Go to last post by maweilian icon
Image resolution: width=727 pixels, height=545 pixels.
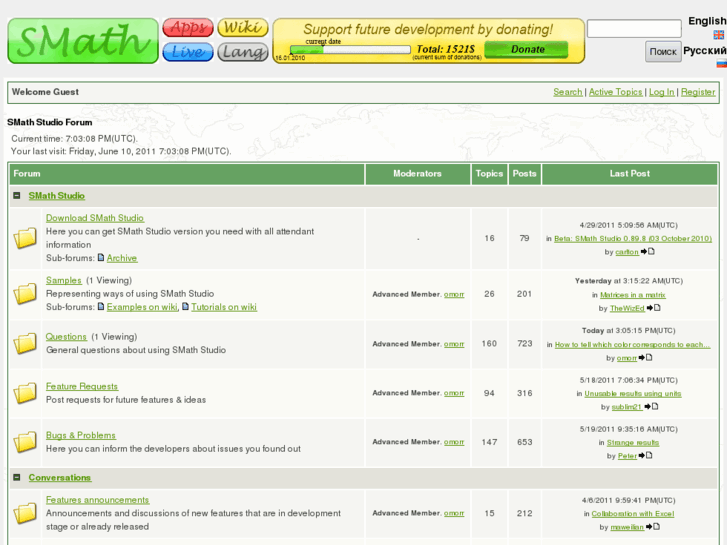(653, 526)
